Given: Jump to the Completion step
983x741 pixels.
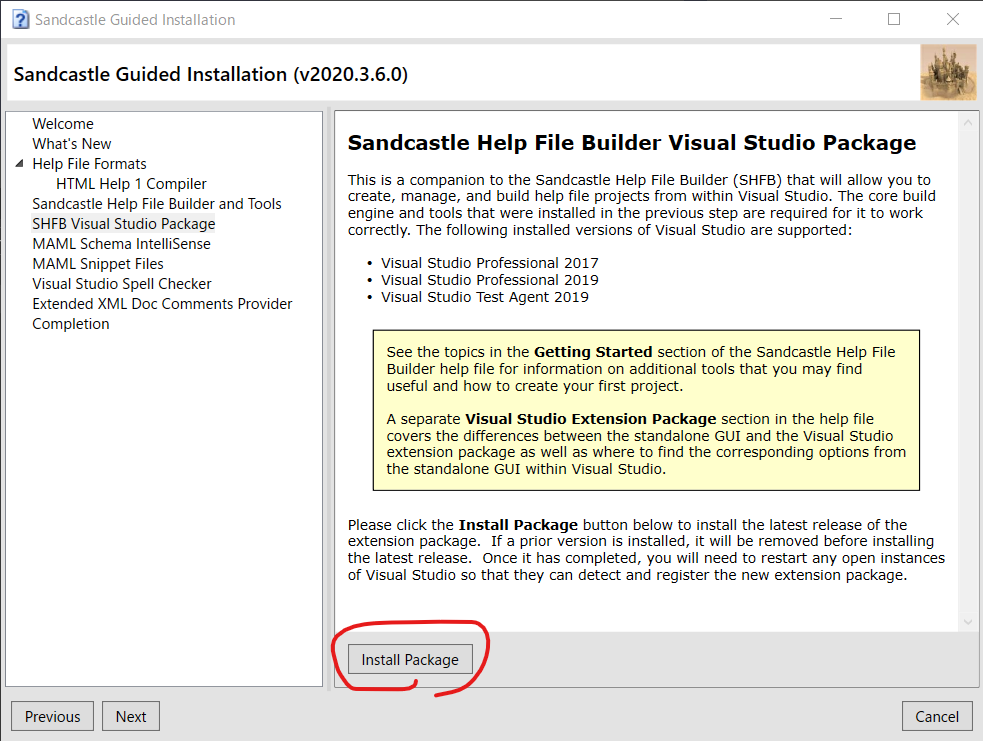Looking at the screenshot, I should tap(70, 323).
